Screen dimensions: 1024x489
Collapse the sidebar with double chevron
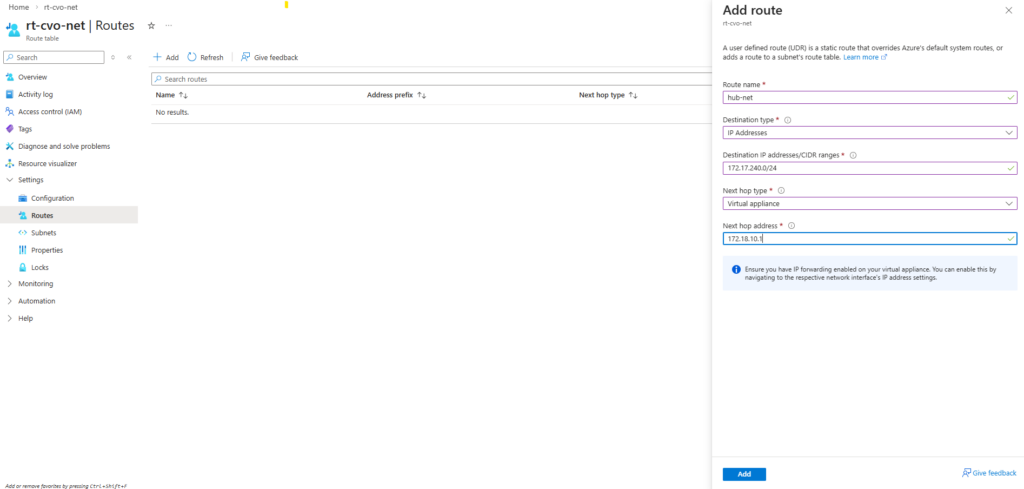(x=129, y=57)
